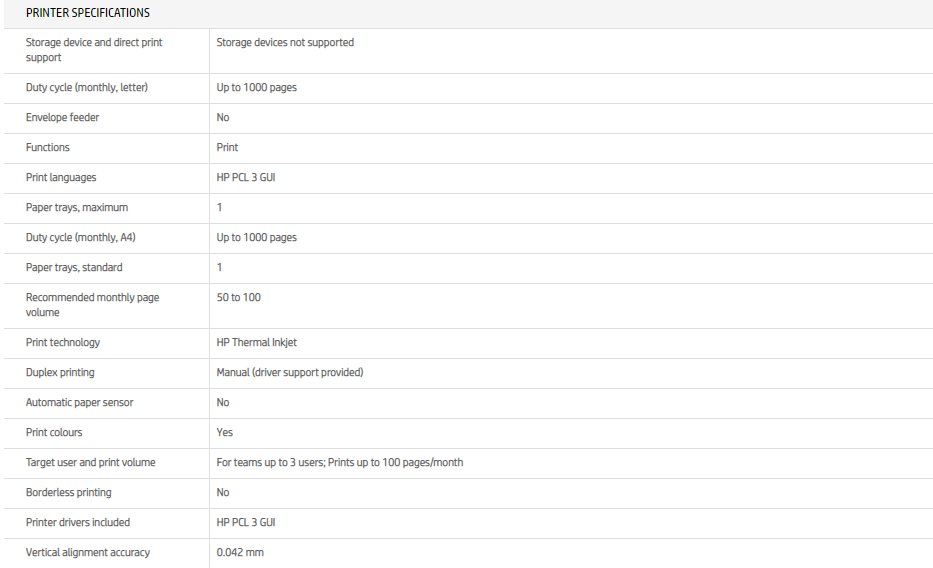Select the 'Manual (driver support provided)' duplex value

[x=290, y=372]
